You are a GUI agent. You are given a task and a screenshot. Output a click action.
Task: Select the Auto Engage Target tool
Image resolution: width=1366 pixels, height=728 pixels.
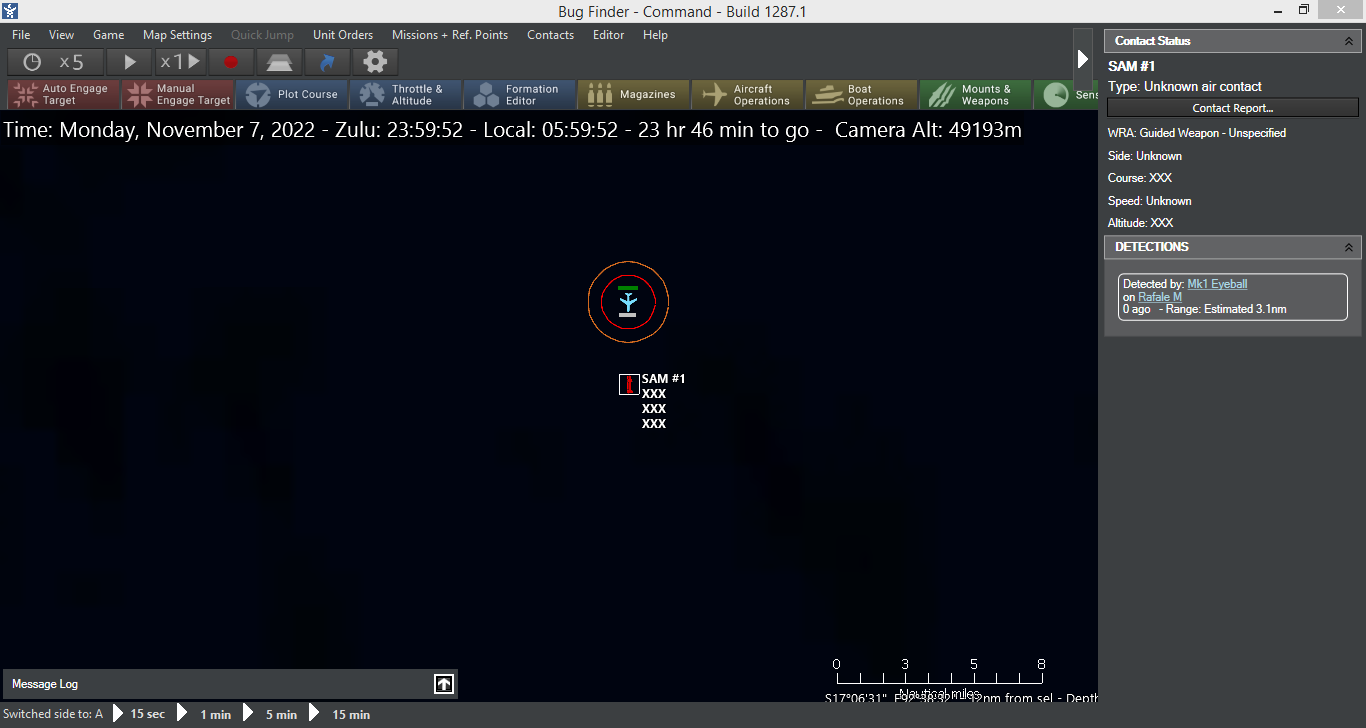pyautogui.click(x=62, y=94)
